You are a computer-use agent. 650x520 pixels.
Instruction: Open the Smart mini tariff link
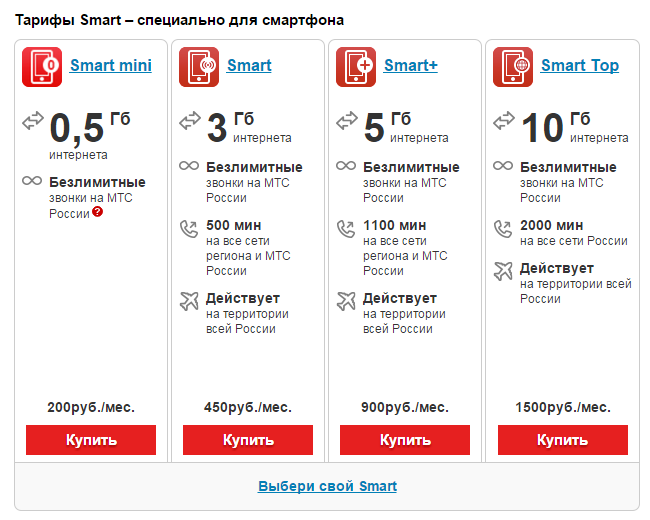click(110, 66)
